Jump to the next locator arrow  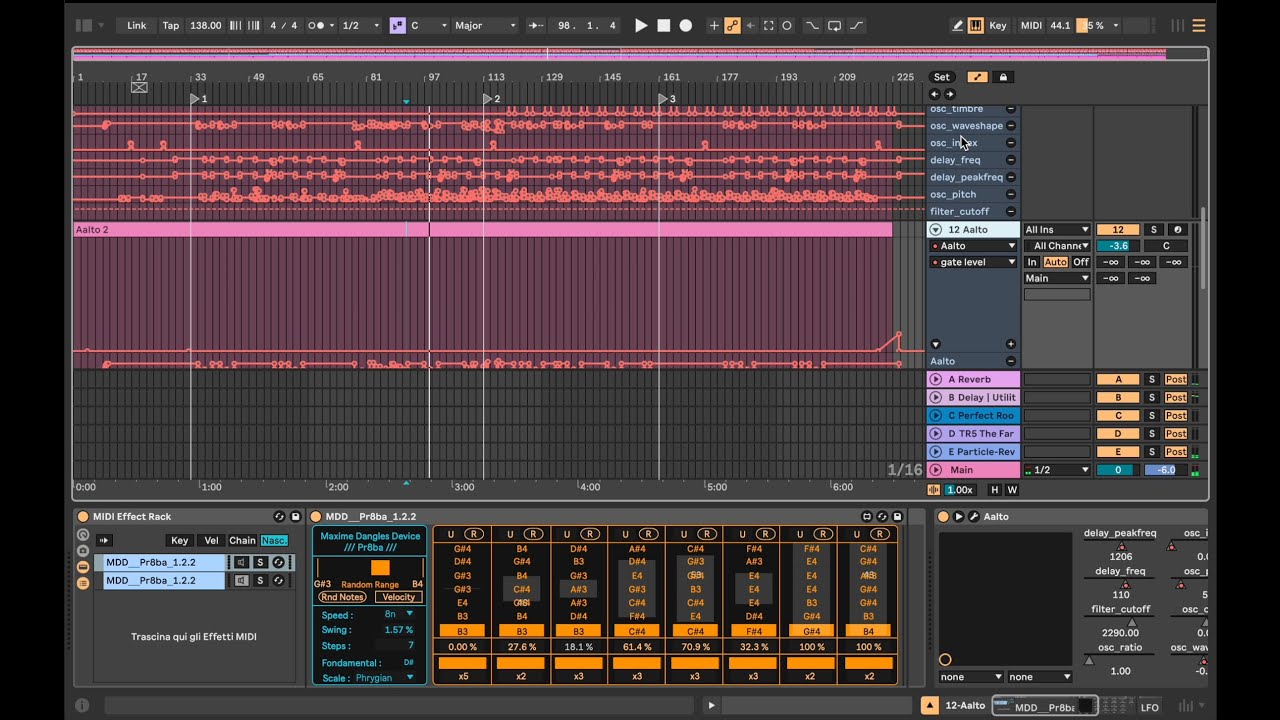[949, 94]
